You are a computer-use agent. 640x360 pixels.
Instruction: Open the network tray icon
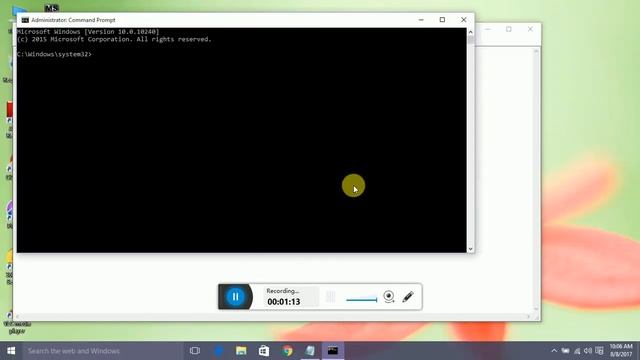(577, 351)
